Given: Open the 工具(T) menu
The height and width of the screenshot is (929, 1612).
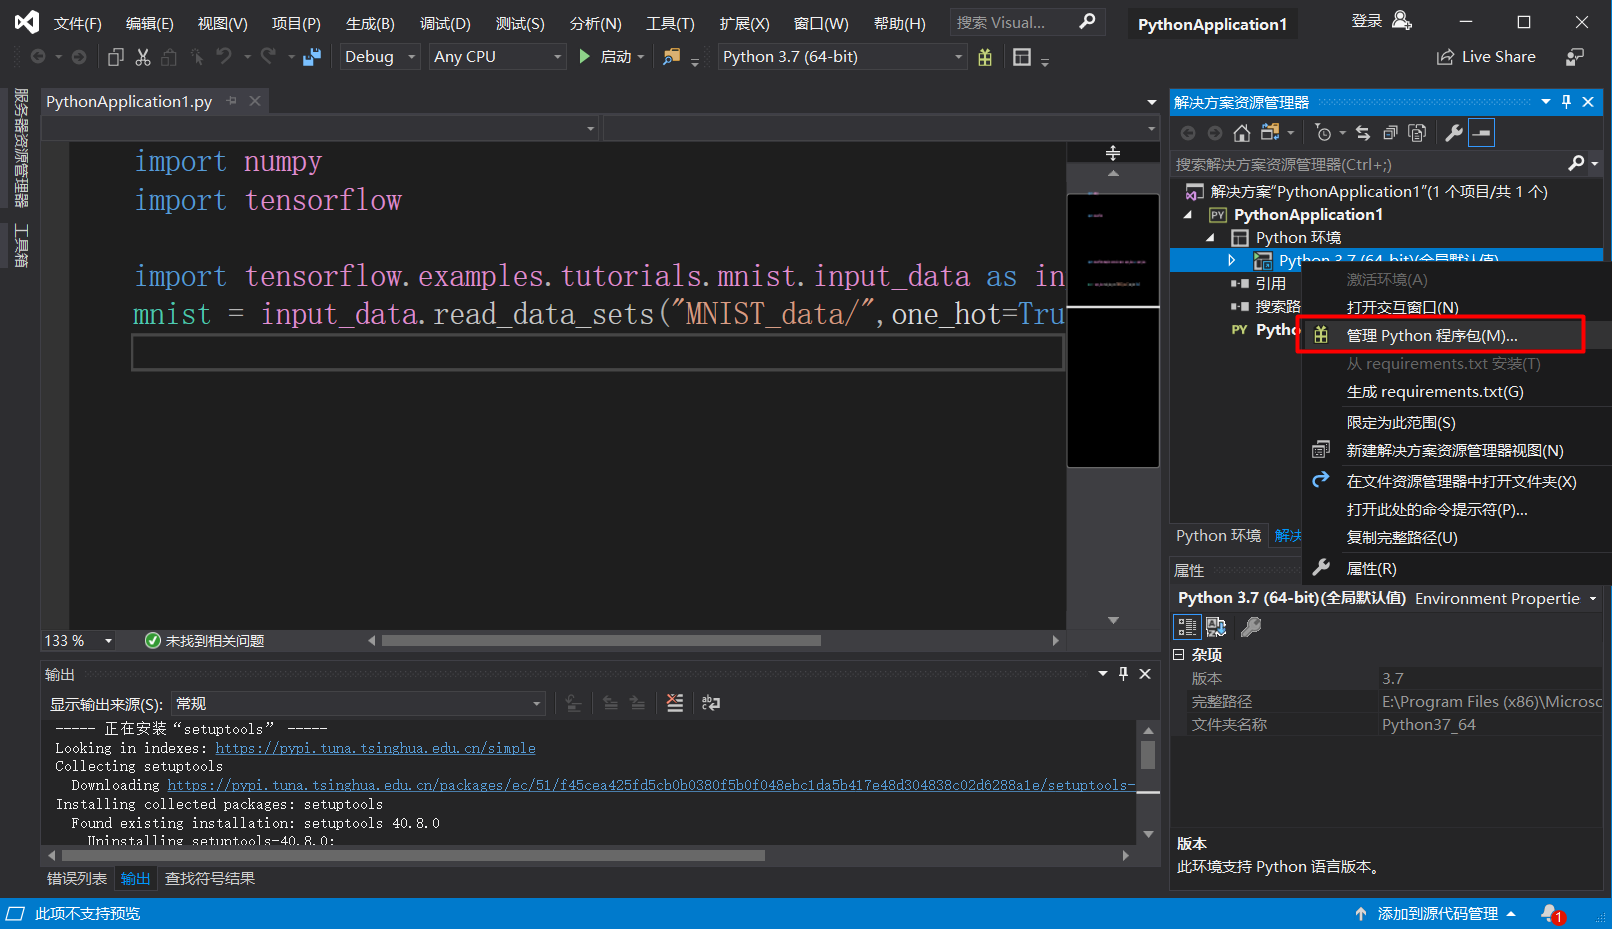Looking at the screenshot, I should (x=670, y=23).
